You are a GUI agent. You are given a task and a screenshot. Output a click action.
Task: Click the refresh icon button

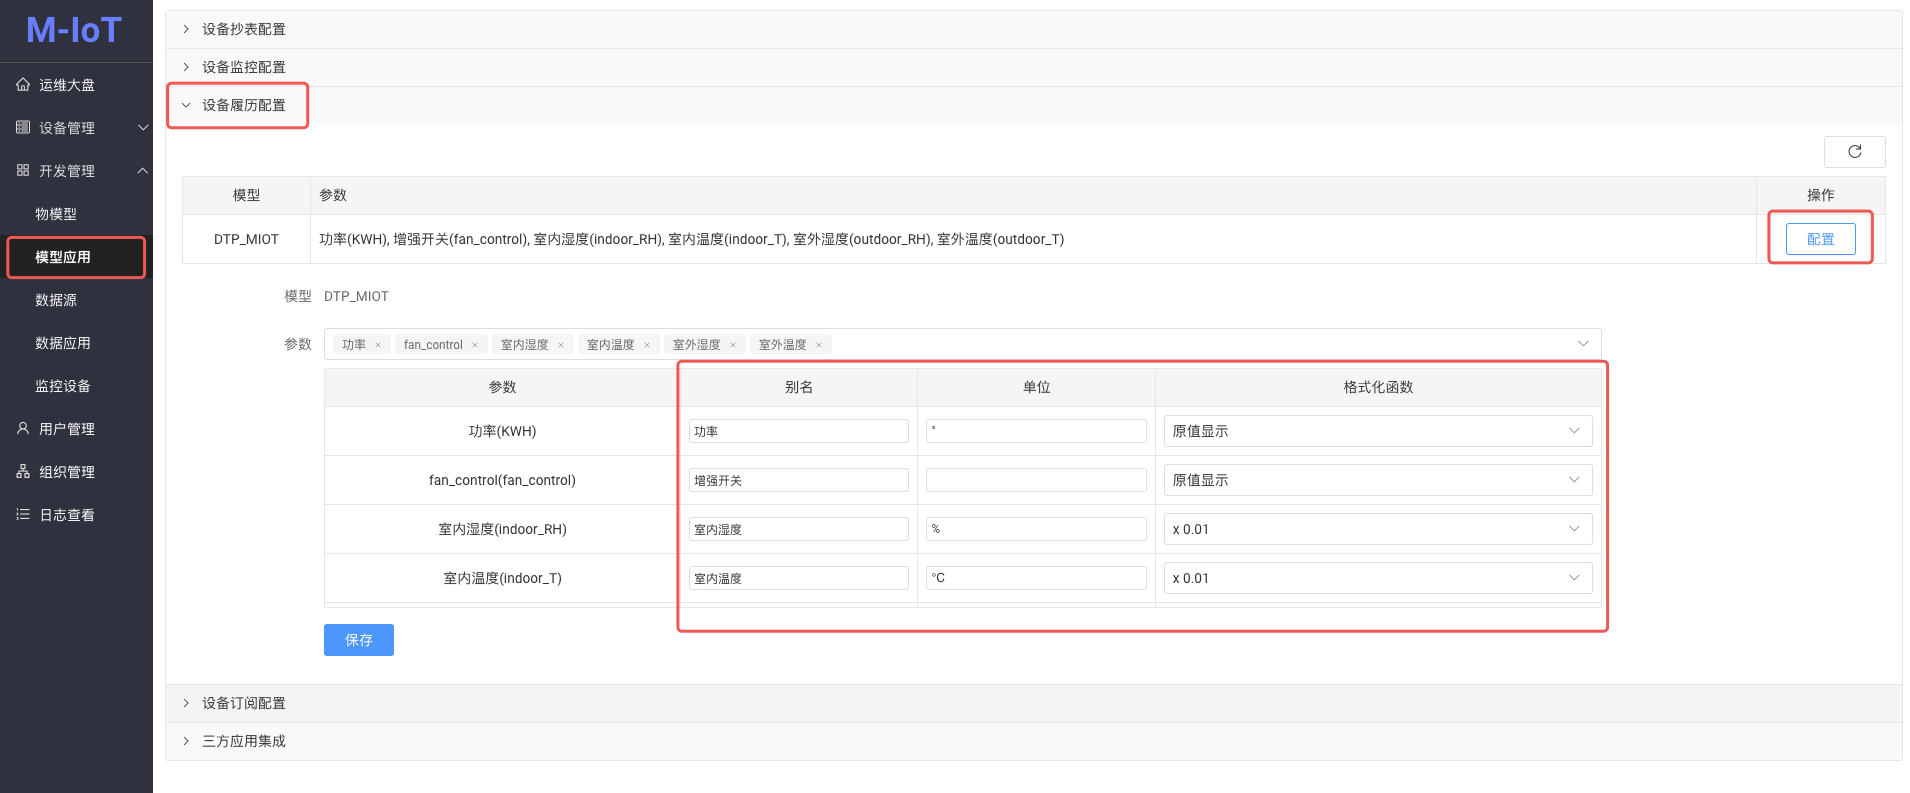pos(1854,152)
